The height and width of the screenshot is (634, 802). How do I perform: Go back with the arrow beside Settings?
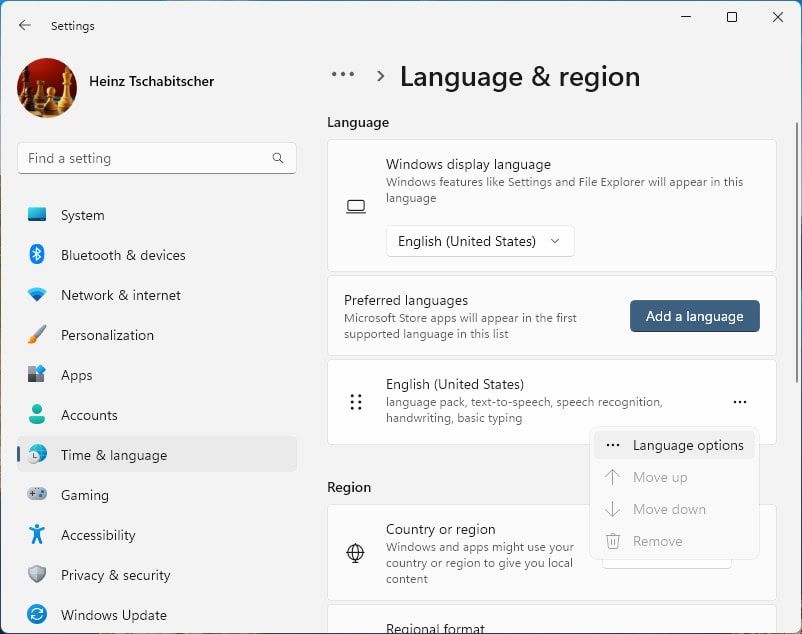[x=25, y=25]
